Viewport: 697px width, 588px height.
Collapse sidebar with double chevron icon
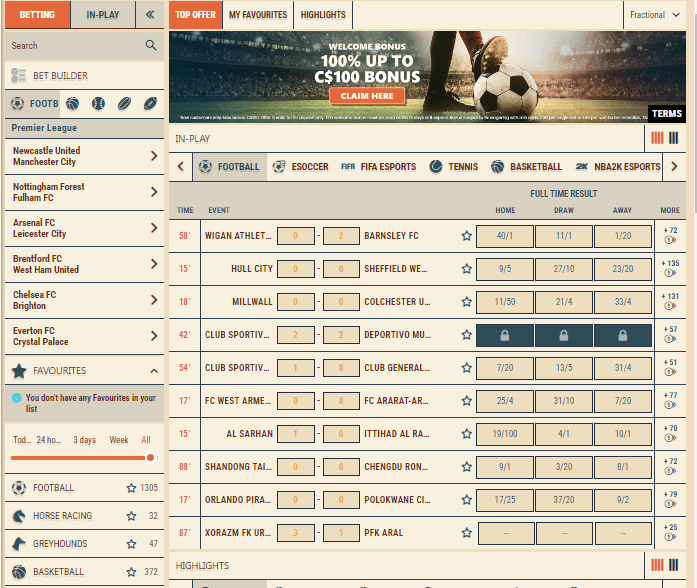coord(150,15)
